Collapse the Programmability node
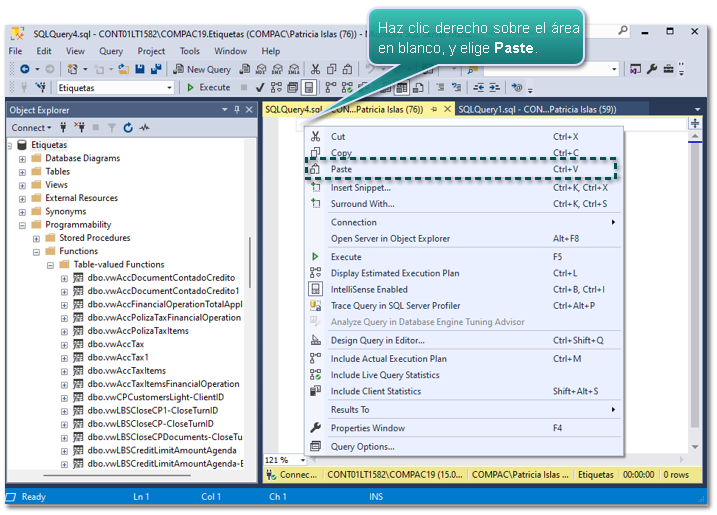Viewport: 717px width, 515px height. point(22,225)
